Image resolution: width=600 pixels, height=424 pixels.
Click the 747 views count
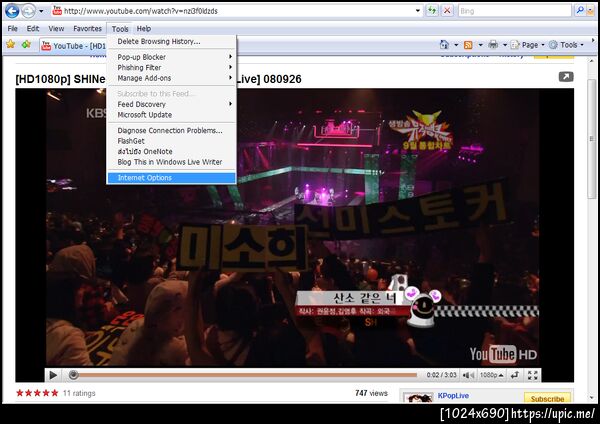[x=371, y=393]
